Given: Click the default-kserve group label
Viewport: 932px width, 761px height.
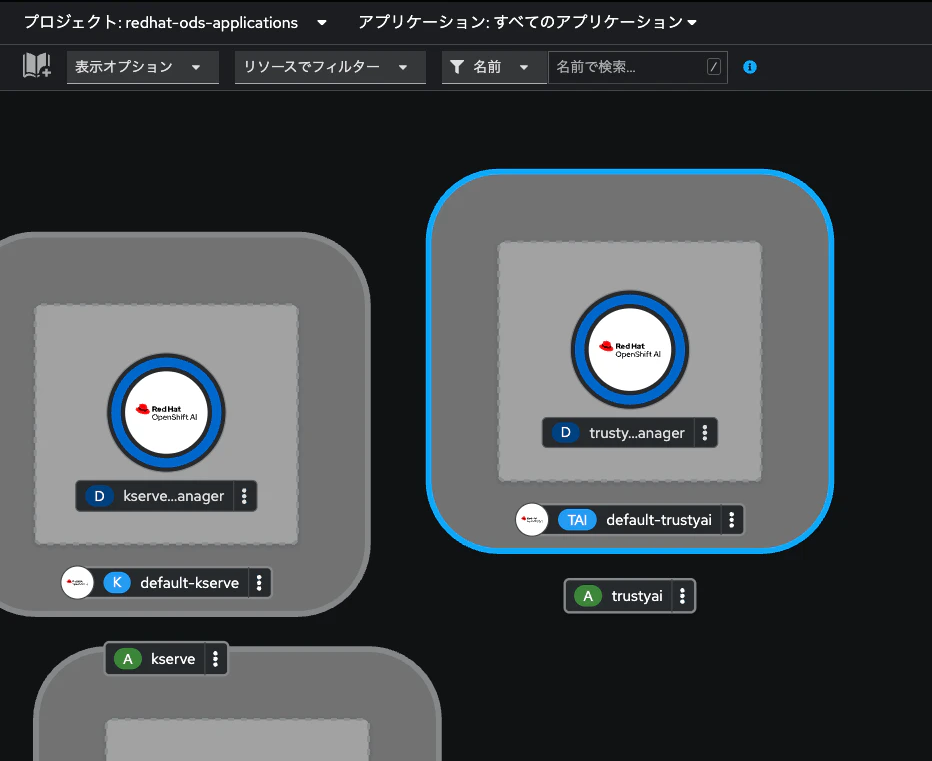Looking at the screenshot, I should click(190, 583).
